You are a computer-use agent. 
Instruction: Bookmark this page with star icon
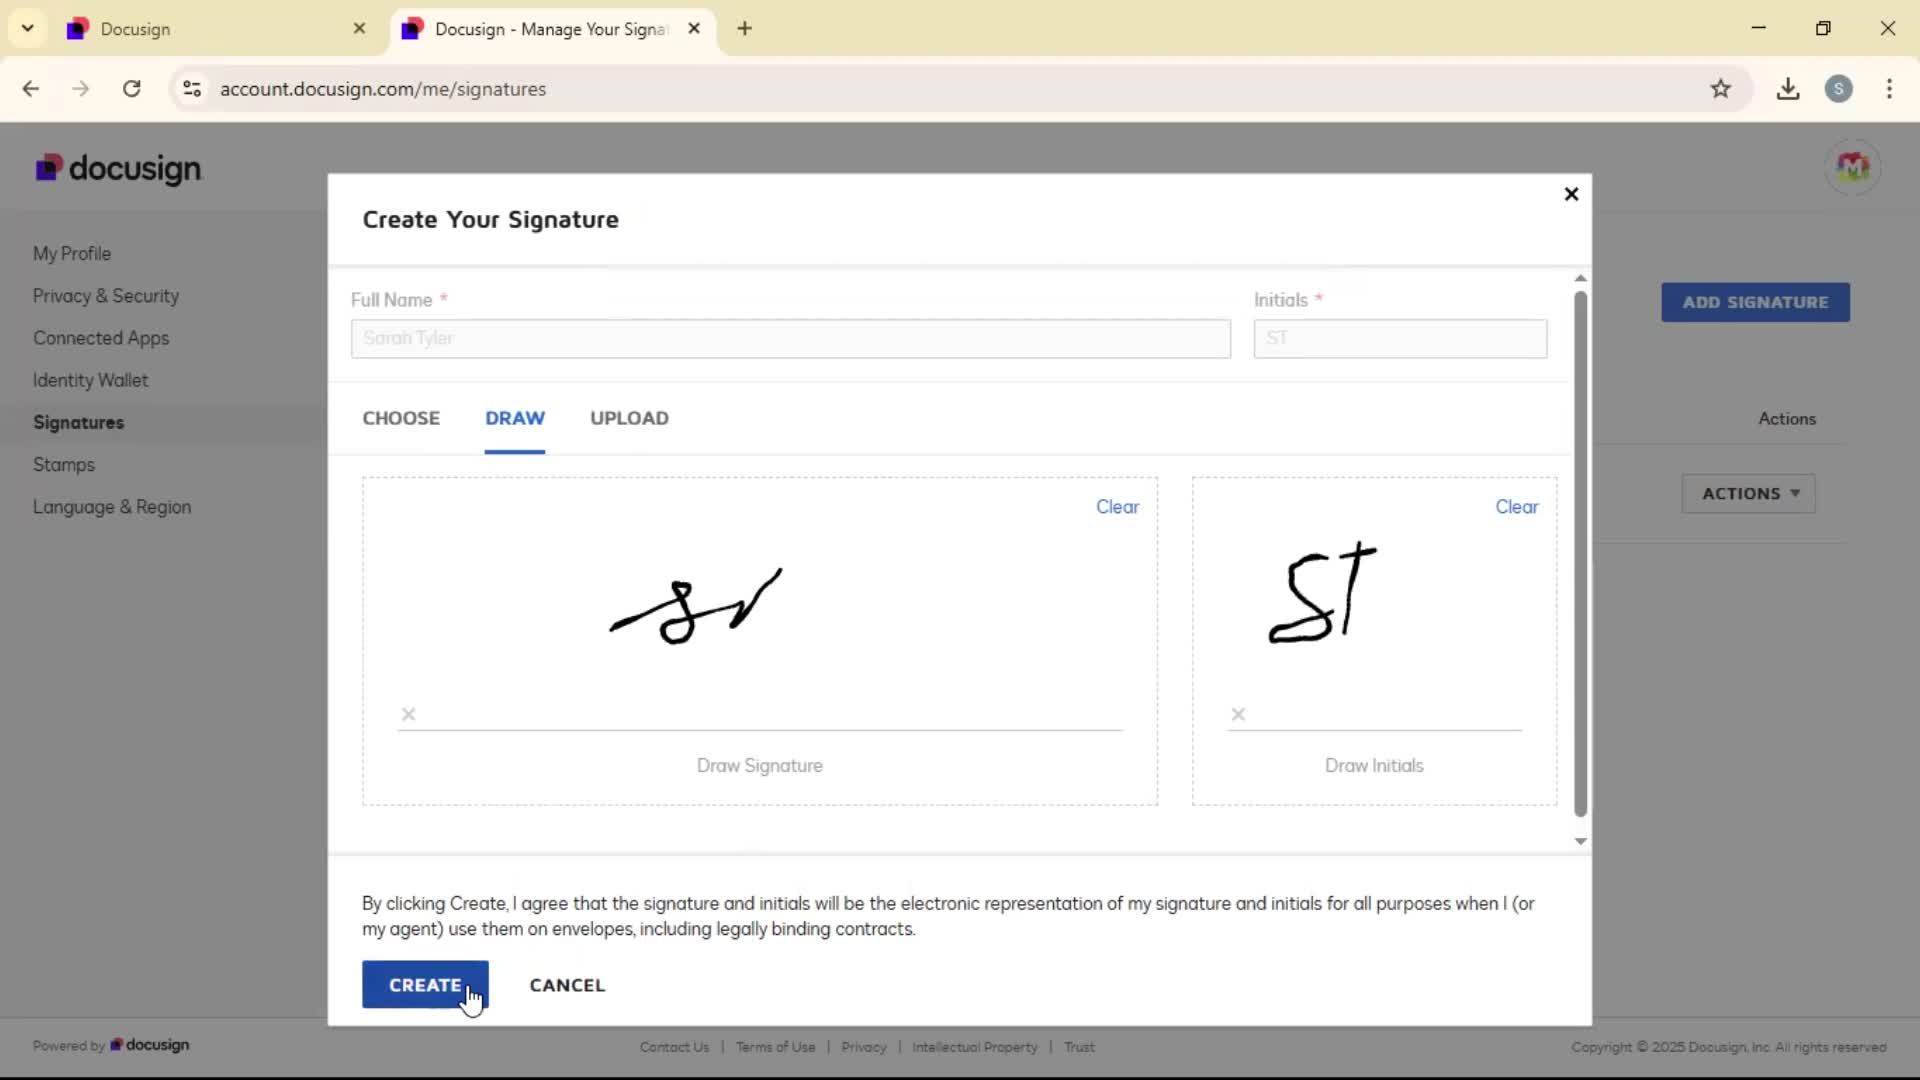click(1720, 89)
